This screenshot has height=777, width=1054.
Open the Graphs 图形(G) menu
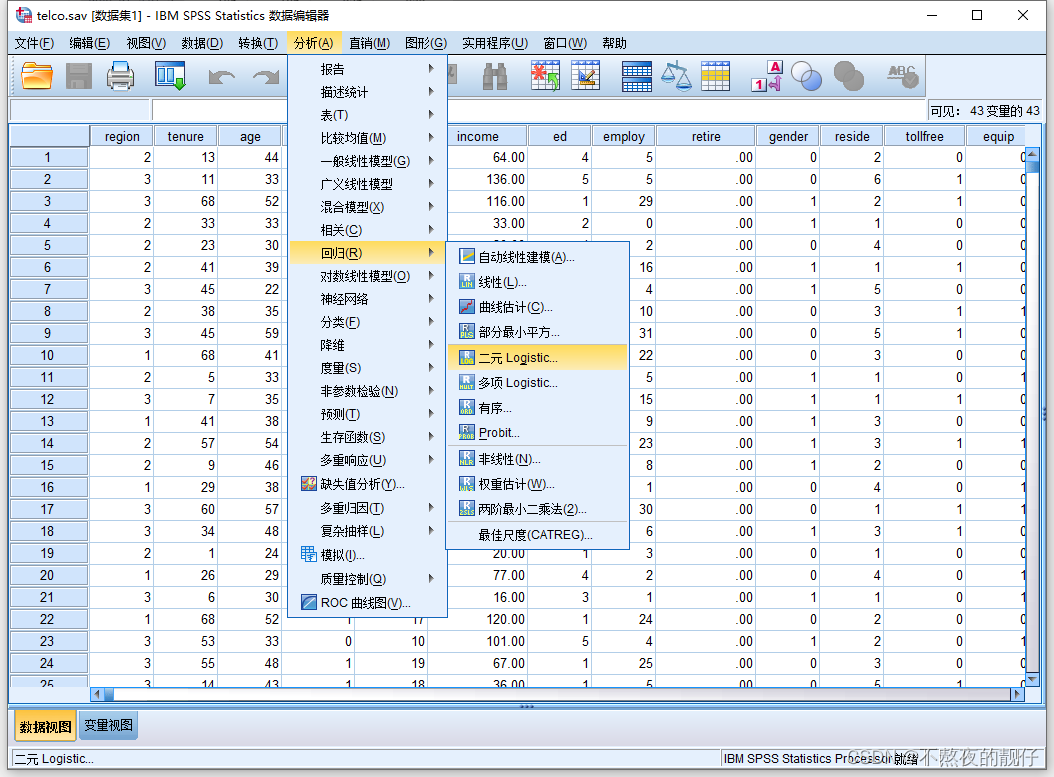pos(425,43)
